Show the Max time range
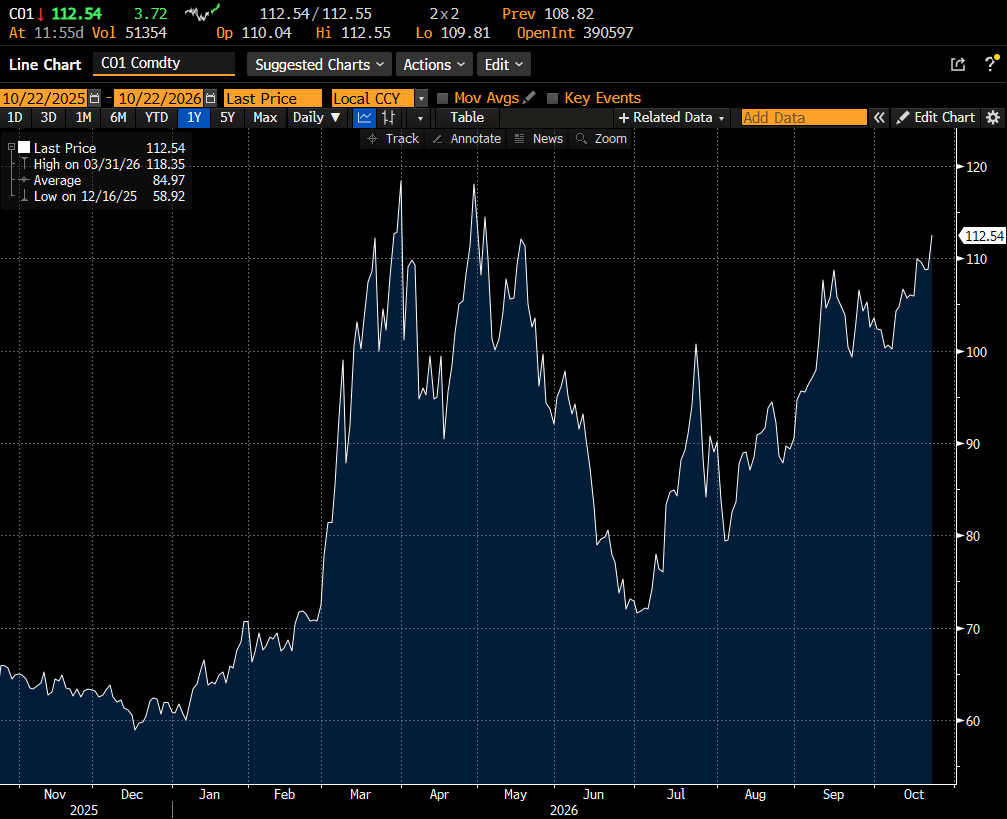Viewport: 1007px width, 819px height. [x=265, y=118]
